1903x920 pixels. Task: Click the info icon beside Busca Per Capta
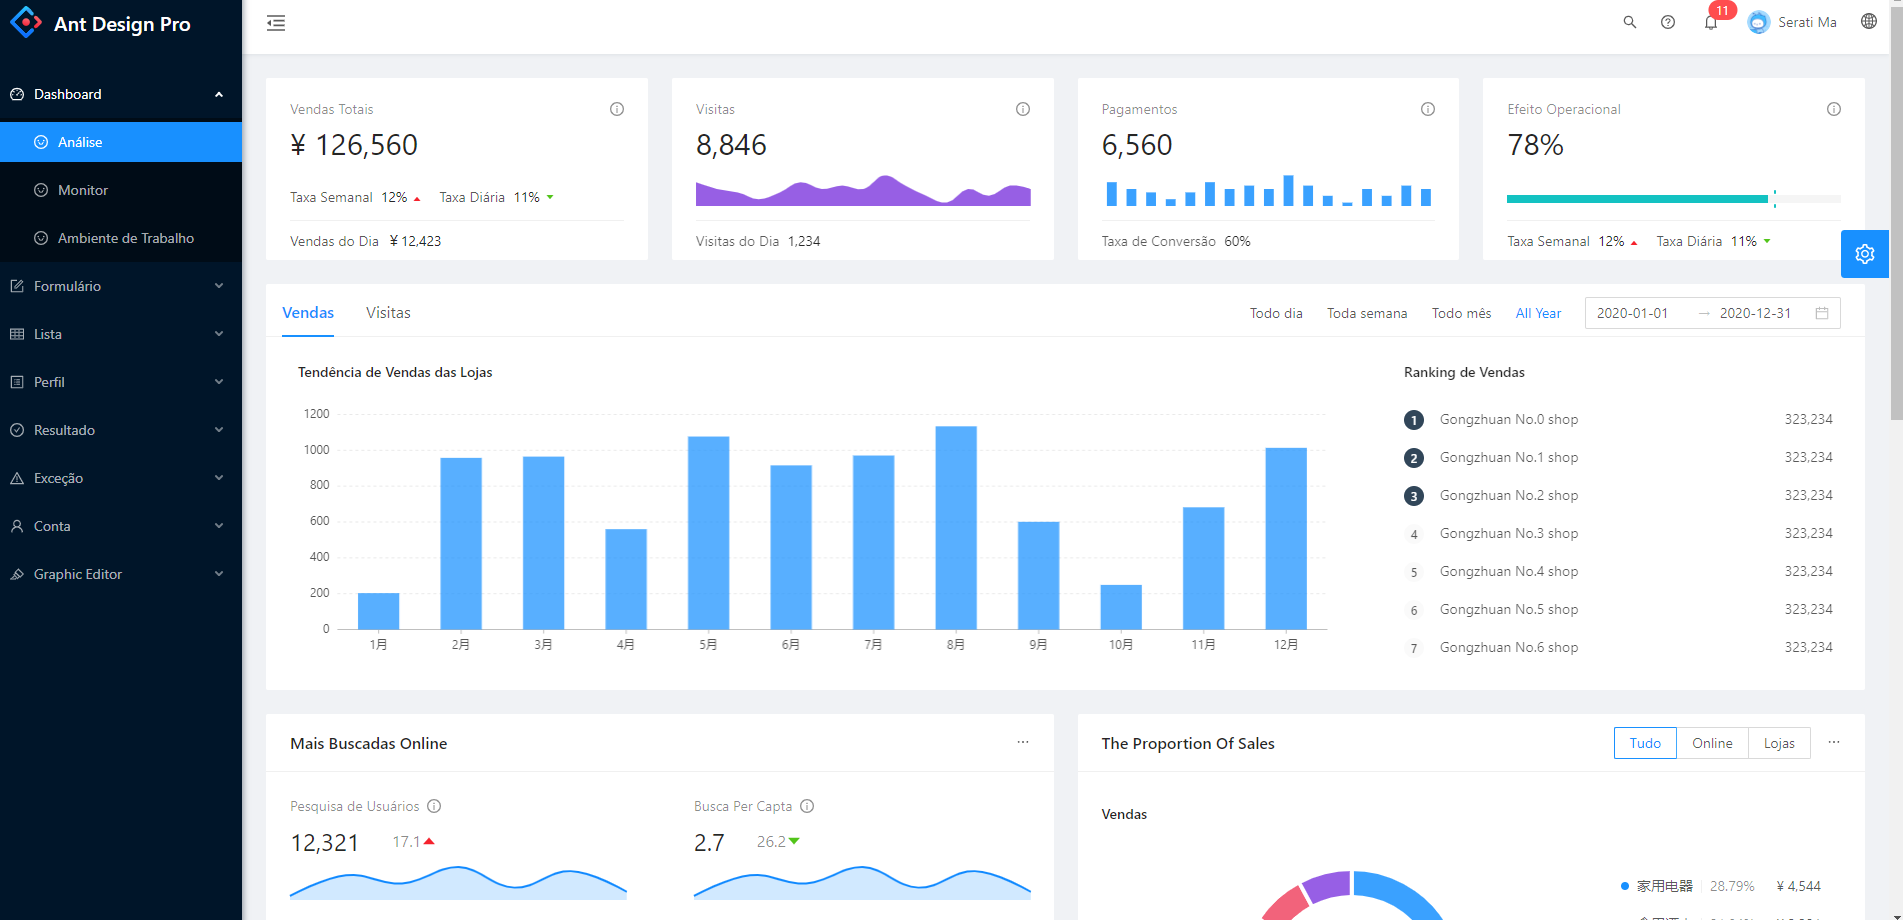click(x=807, y=806)
